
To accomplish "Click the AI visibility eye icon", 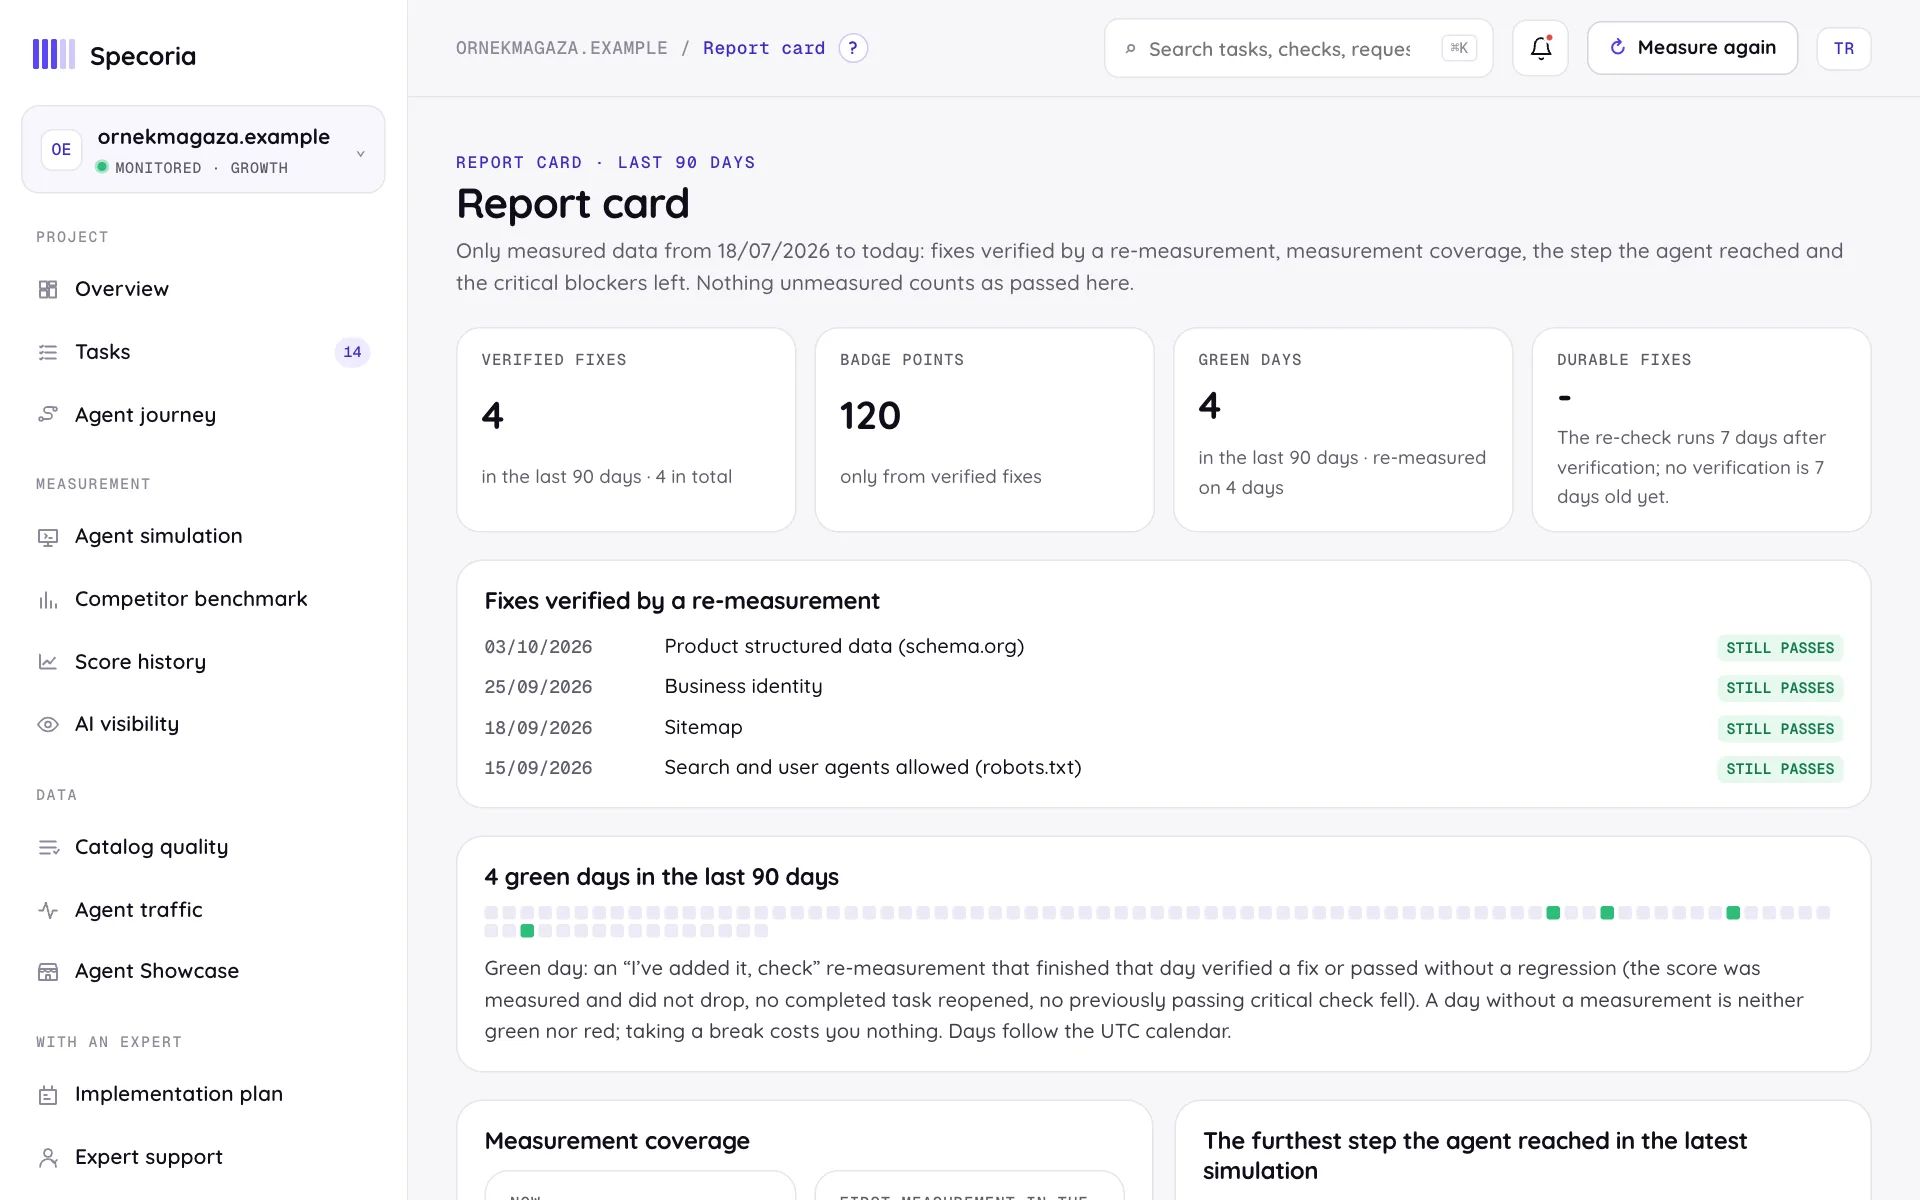I will coord(48,724).
